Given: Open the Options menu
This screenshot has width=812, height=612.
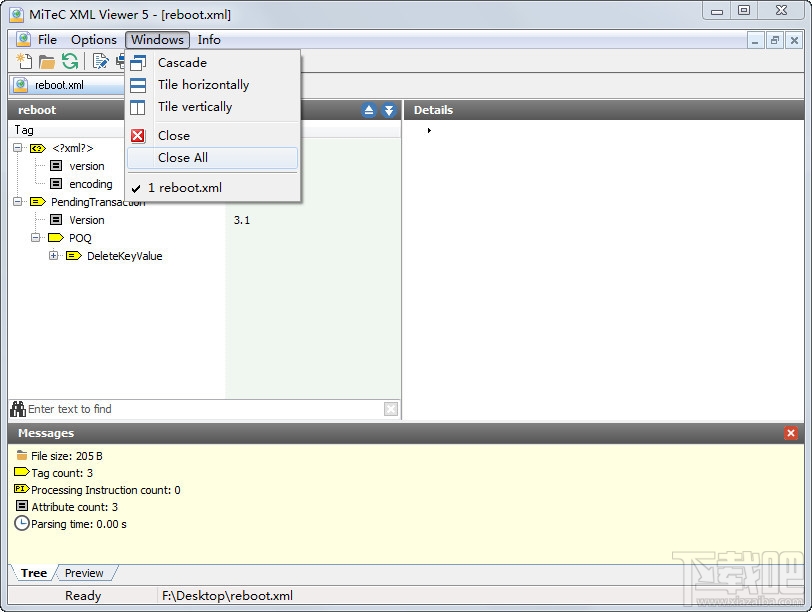Looking at the screenshot, I should point(93,40).
